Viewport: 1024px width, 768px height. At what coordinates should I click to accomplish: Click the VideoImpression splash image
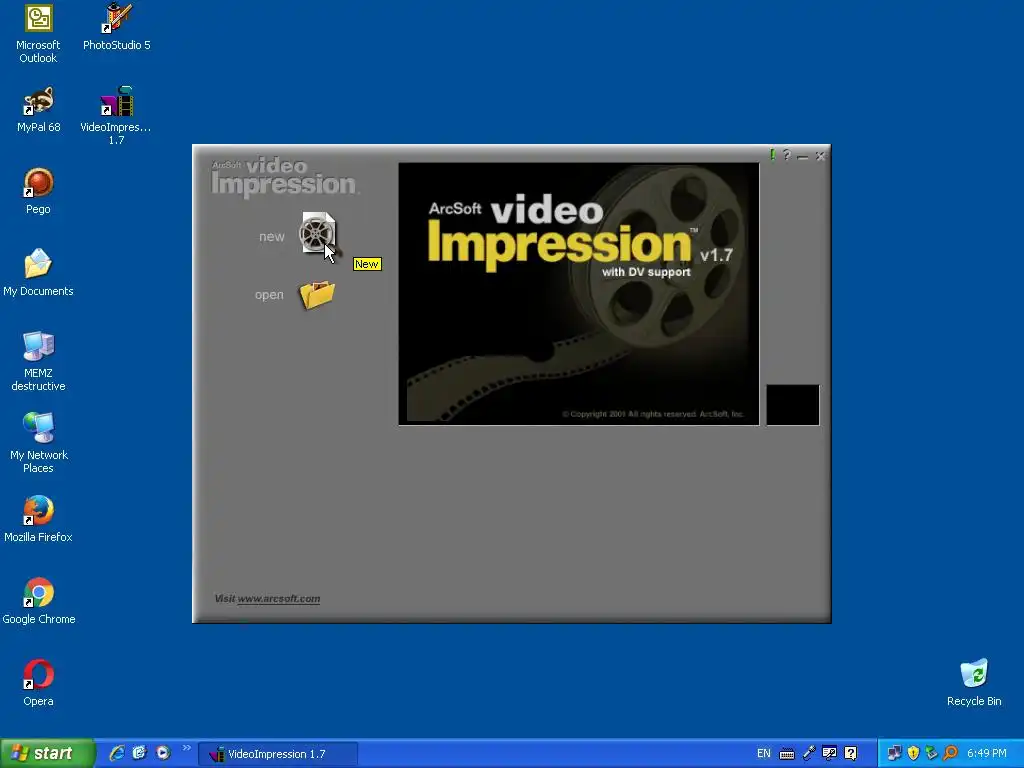[579, 294]
